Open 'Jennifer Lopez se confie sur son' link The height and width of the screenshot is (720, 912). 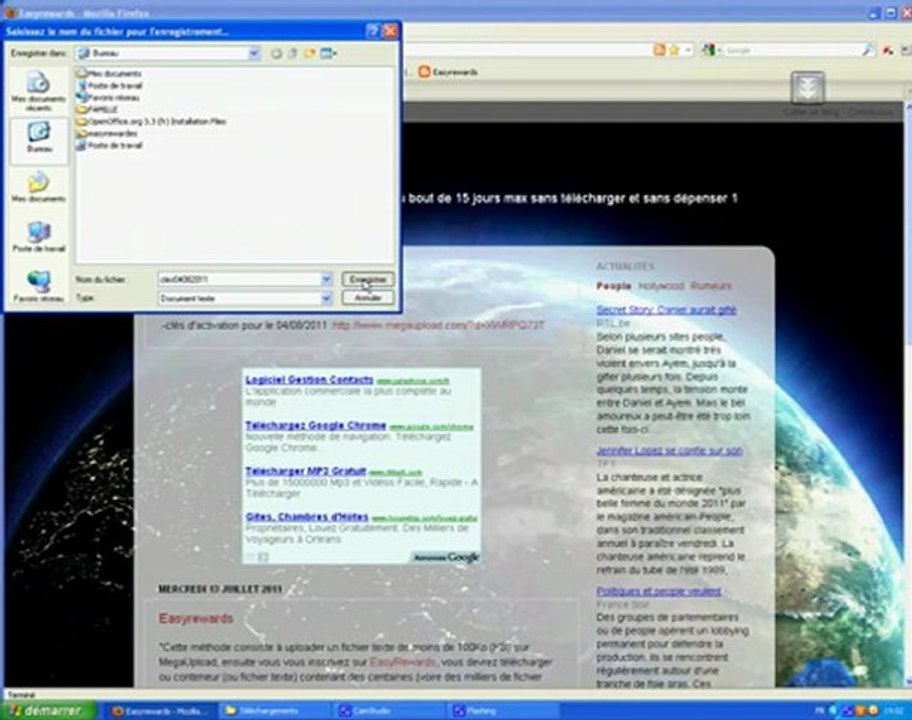click(x=669, y=451)
